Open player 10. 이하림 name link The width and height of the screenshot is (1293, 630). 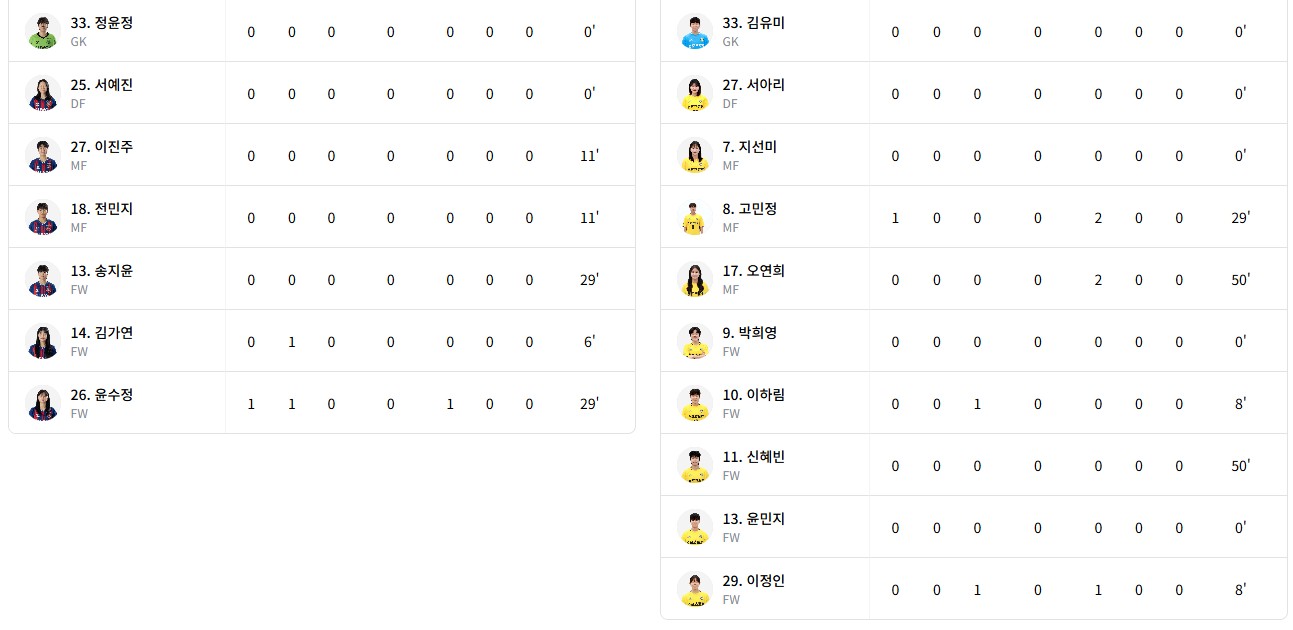tap(753, 395)
